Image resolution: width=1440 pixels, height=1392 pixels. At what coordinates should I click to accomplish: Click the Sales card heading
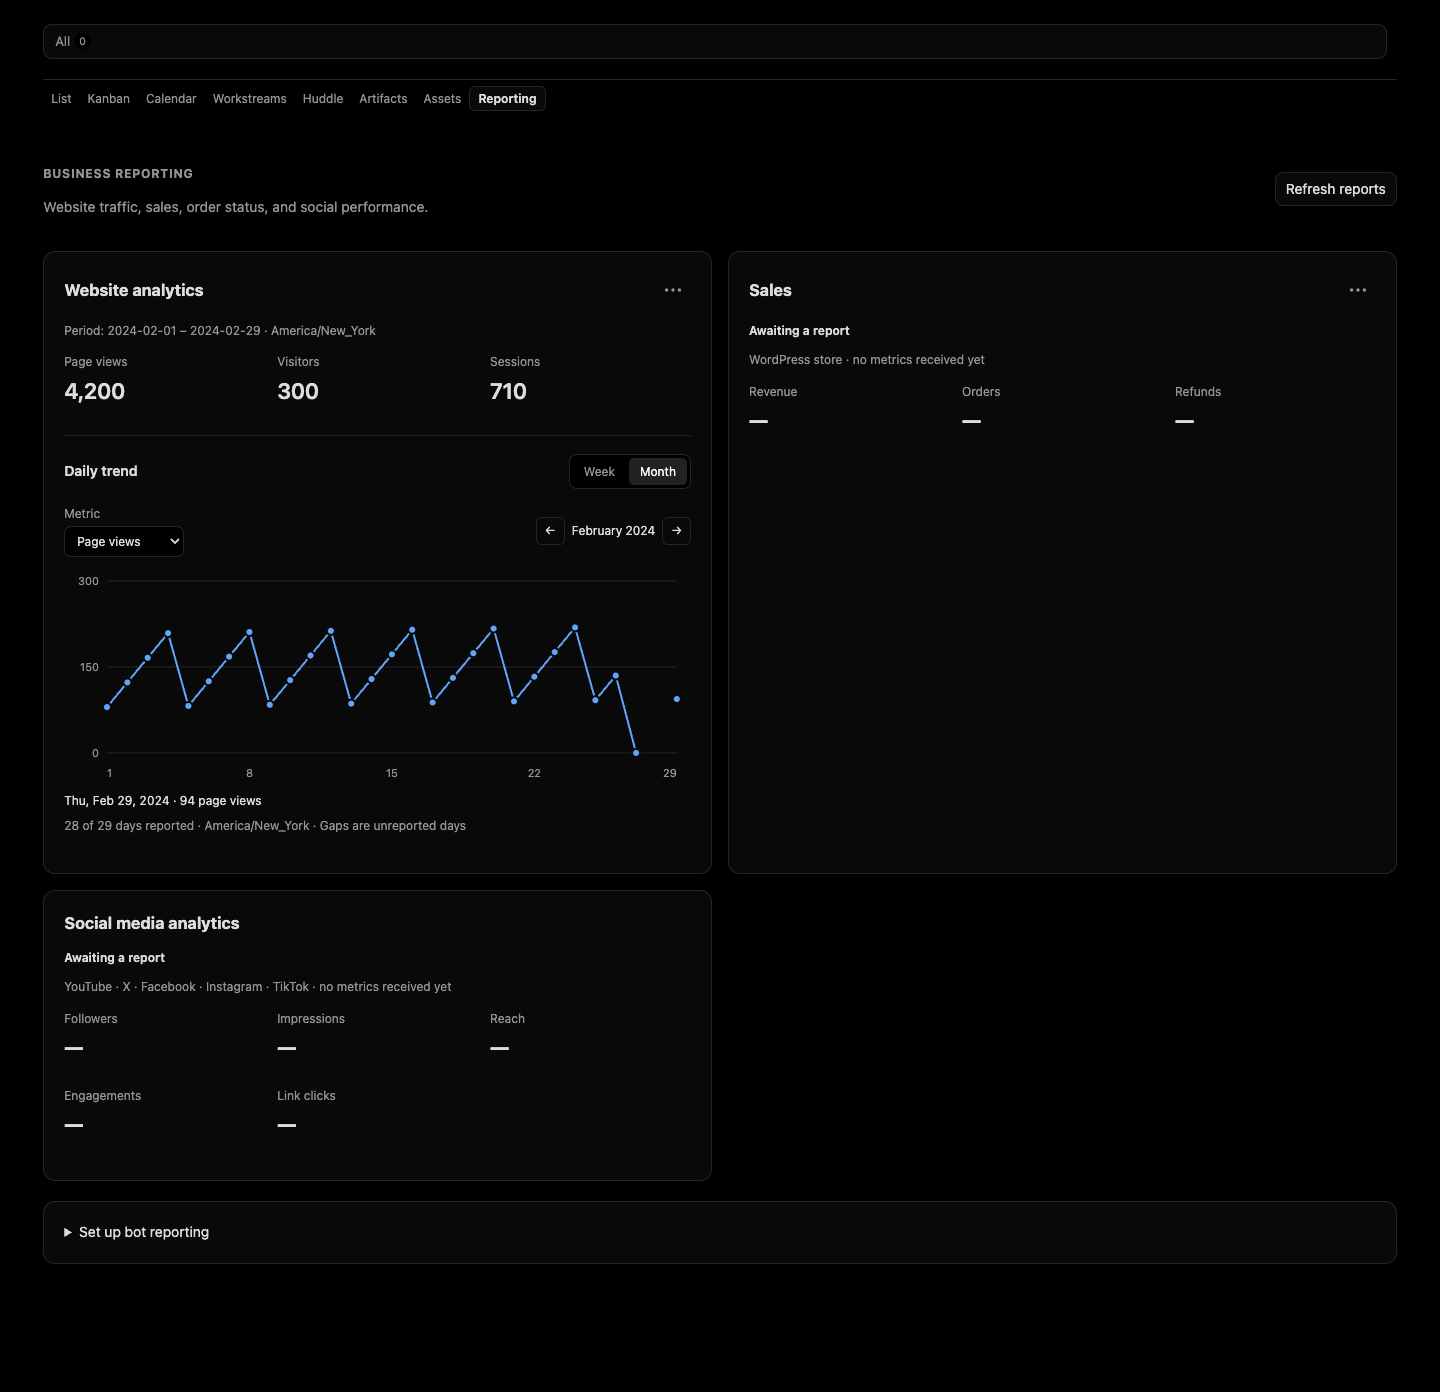[x=770, y=290]
